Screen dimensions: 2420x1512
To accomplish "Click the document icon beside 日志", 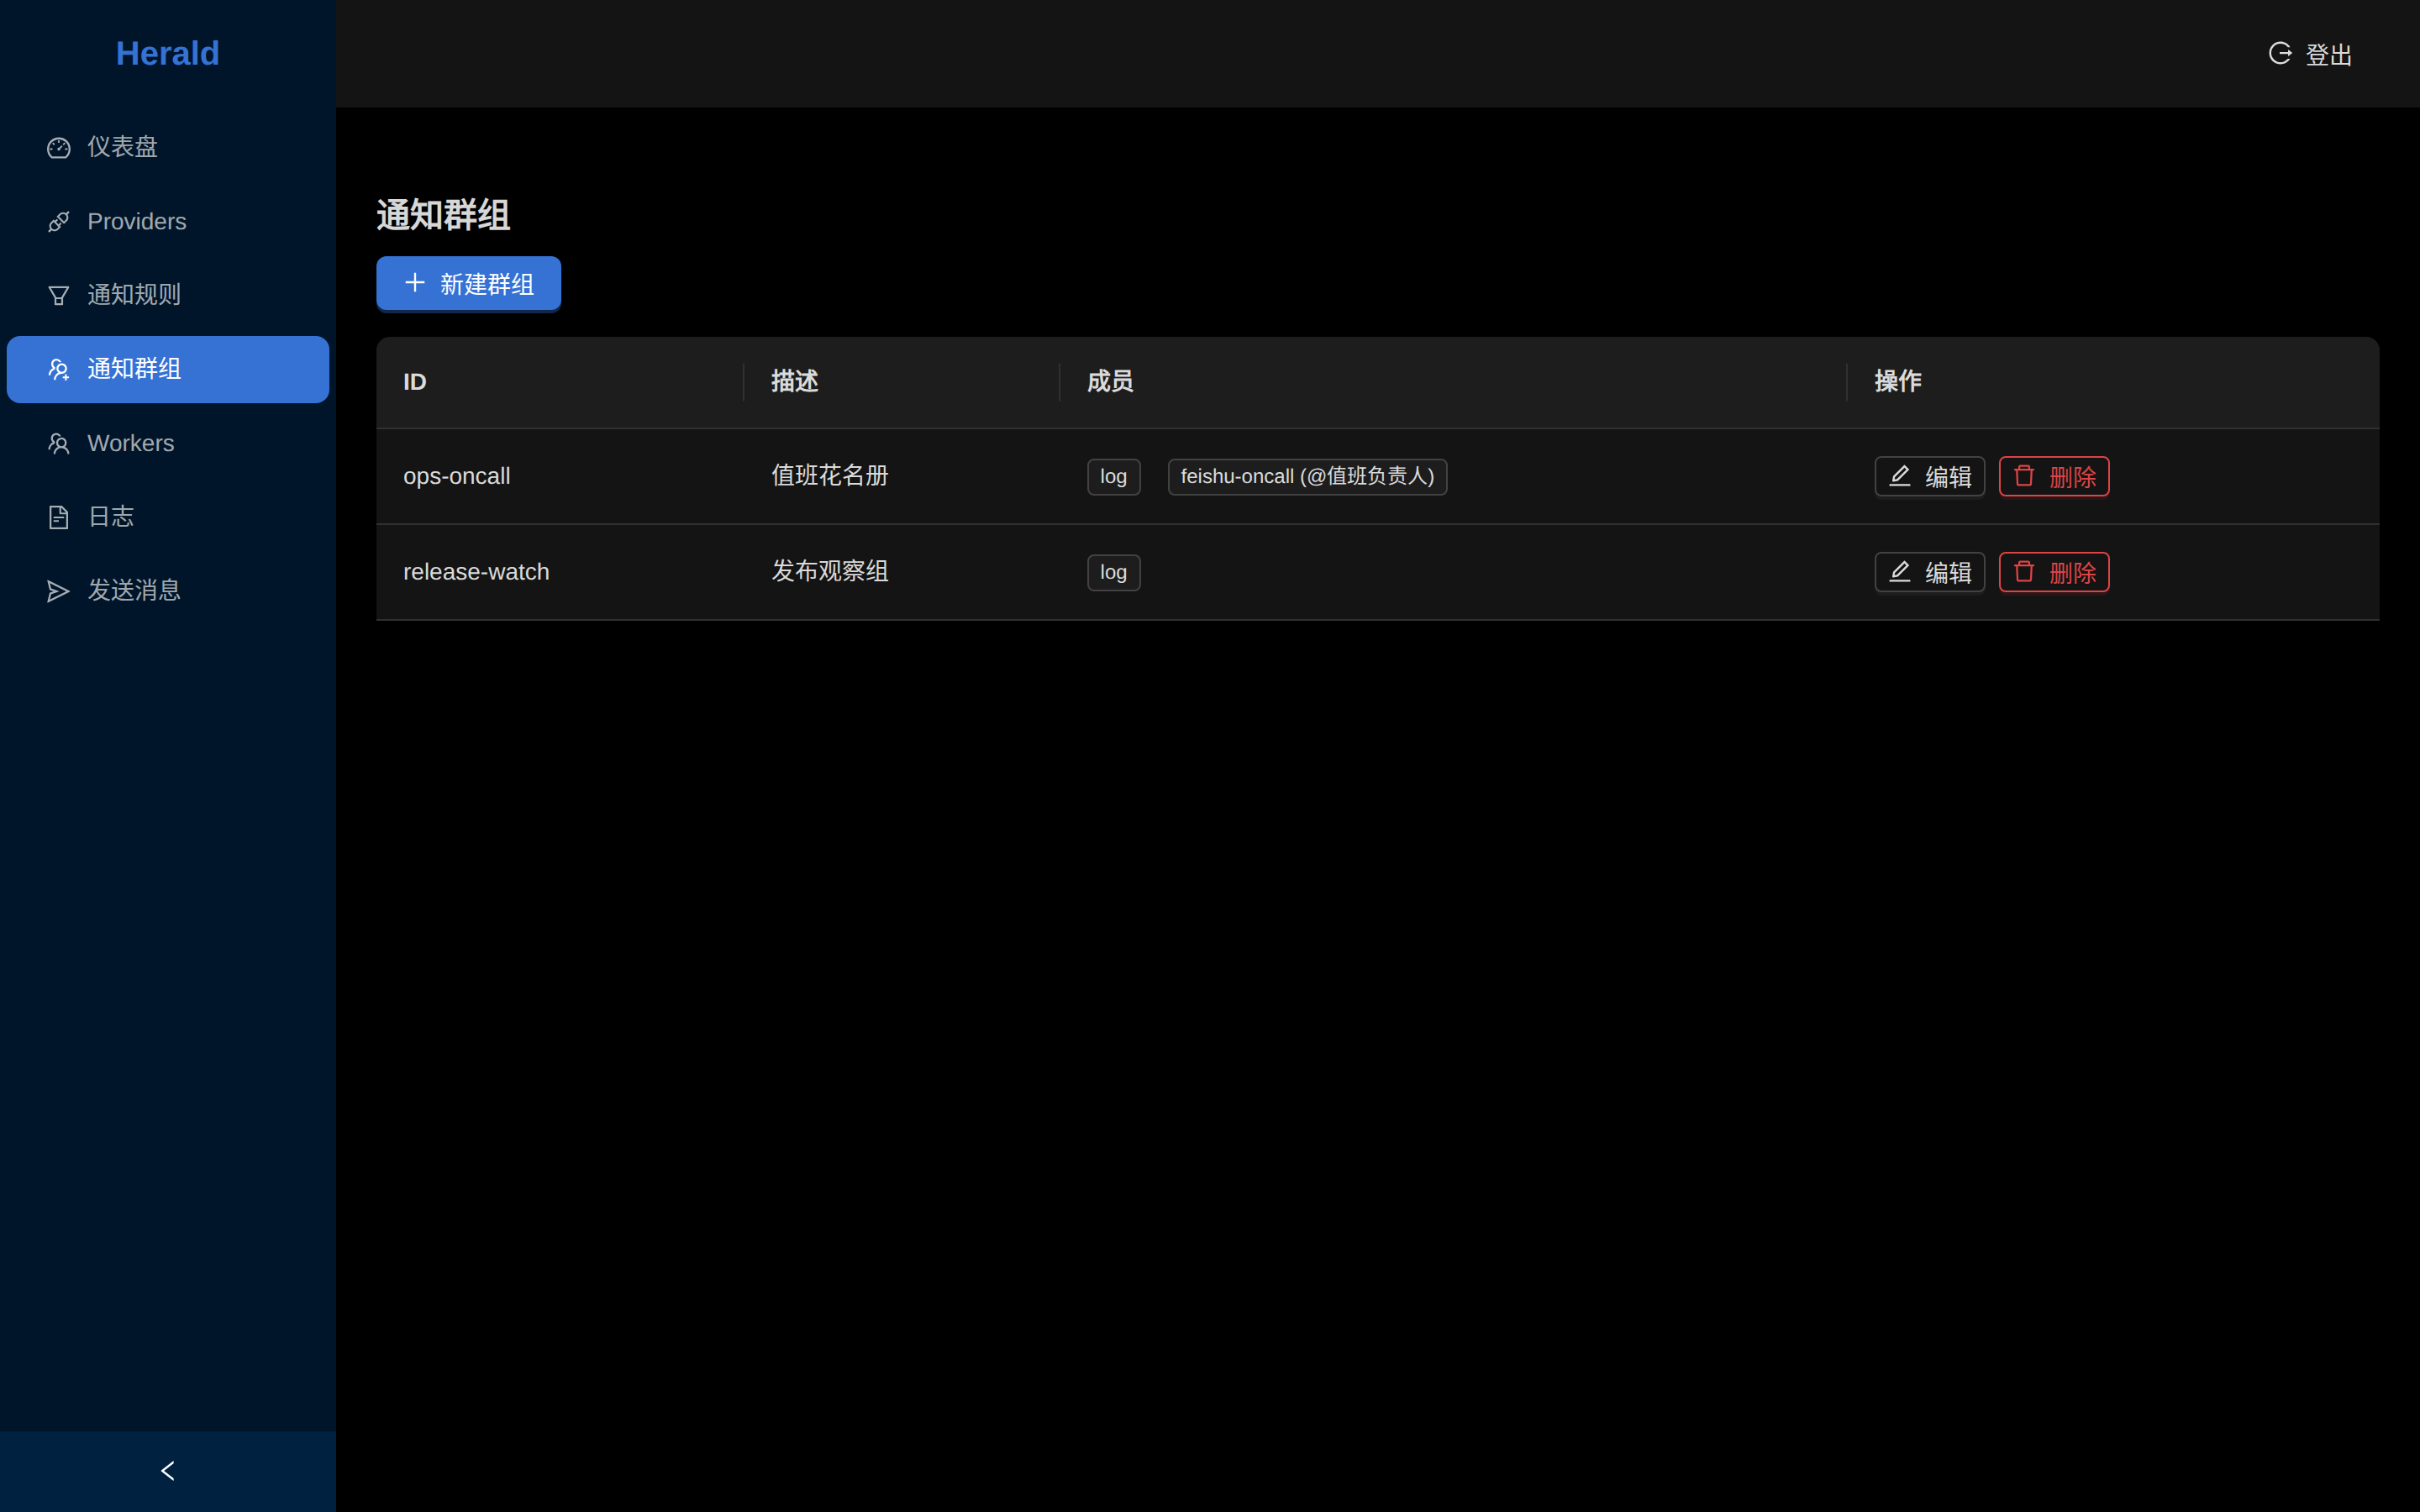I will pos(59,517).
